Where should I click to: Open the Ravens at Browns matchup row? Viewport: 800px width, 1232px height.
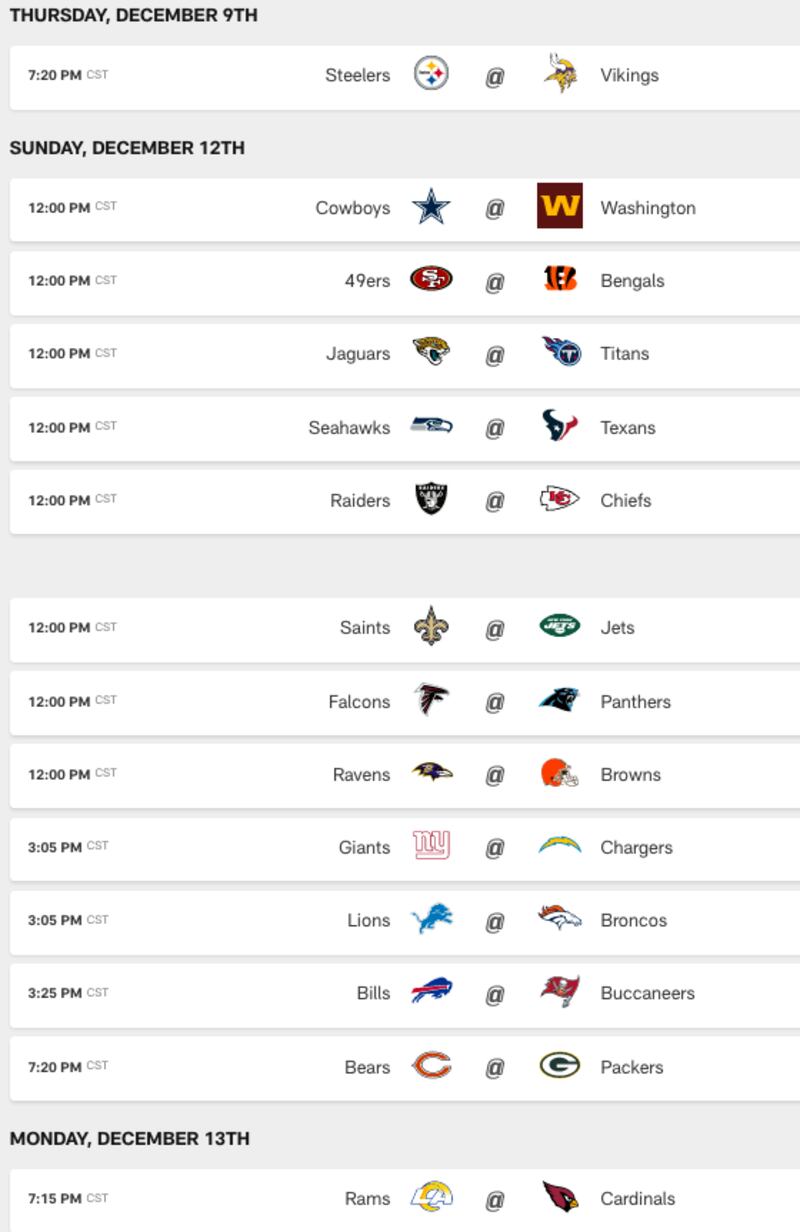click(405, 774)
